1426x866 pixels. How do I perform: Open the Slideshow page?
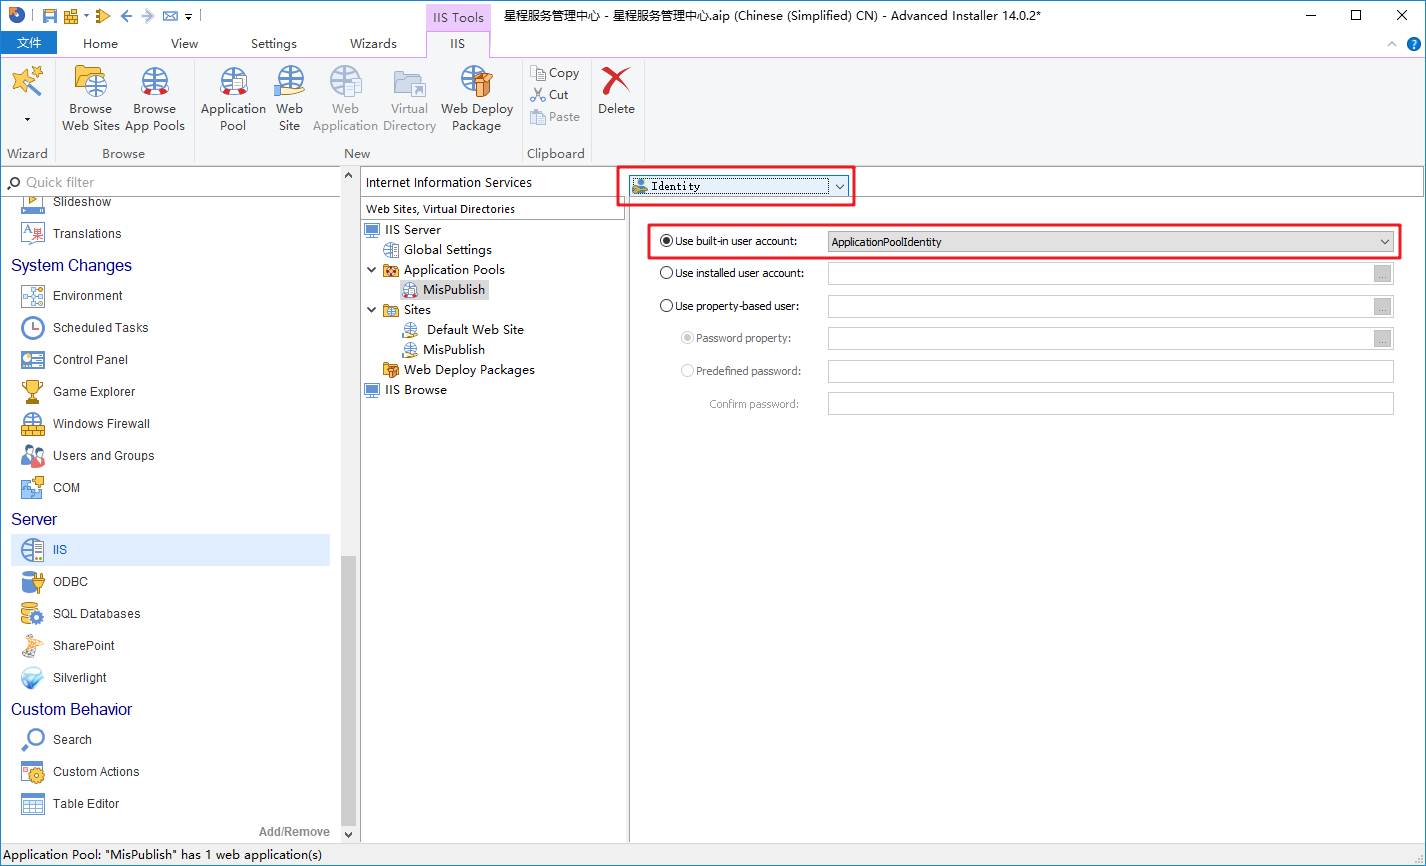(67, 202)
